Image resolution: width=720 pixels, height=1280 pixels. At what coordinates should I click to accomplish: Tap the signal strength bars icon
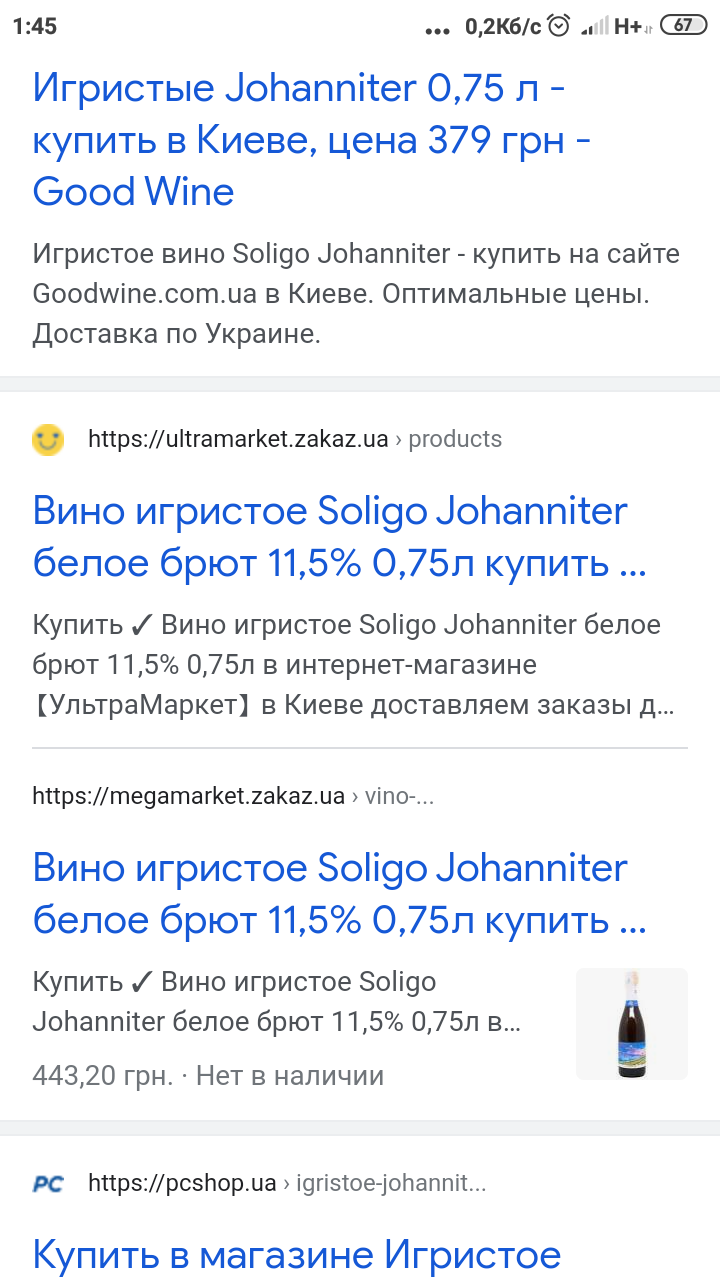[595, 26]
